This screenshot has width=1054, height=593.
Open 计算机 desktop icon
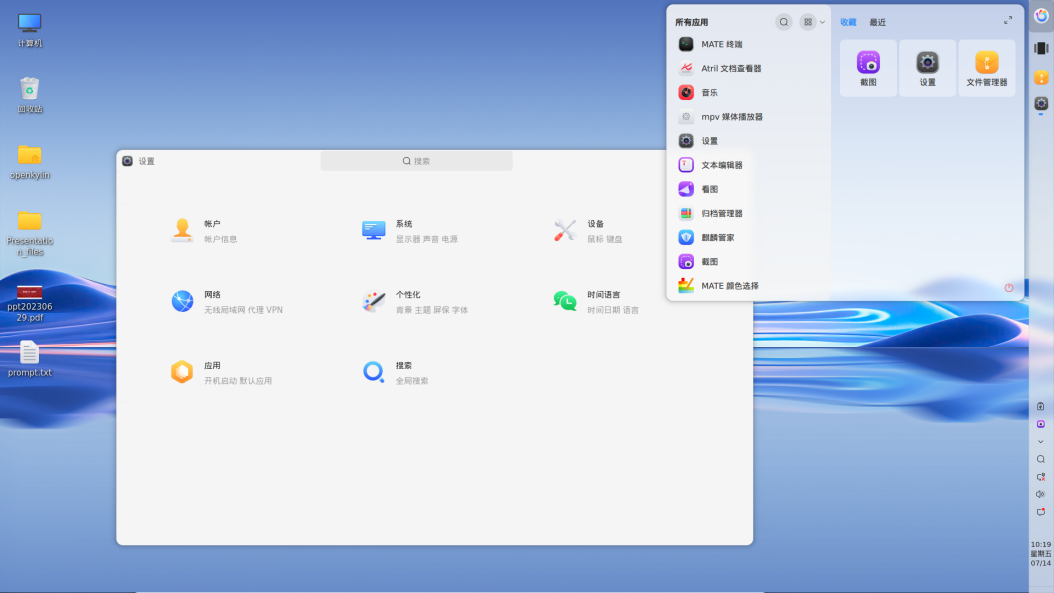click(x=30, y=30)
